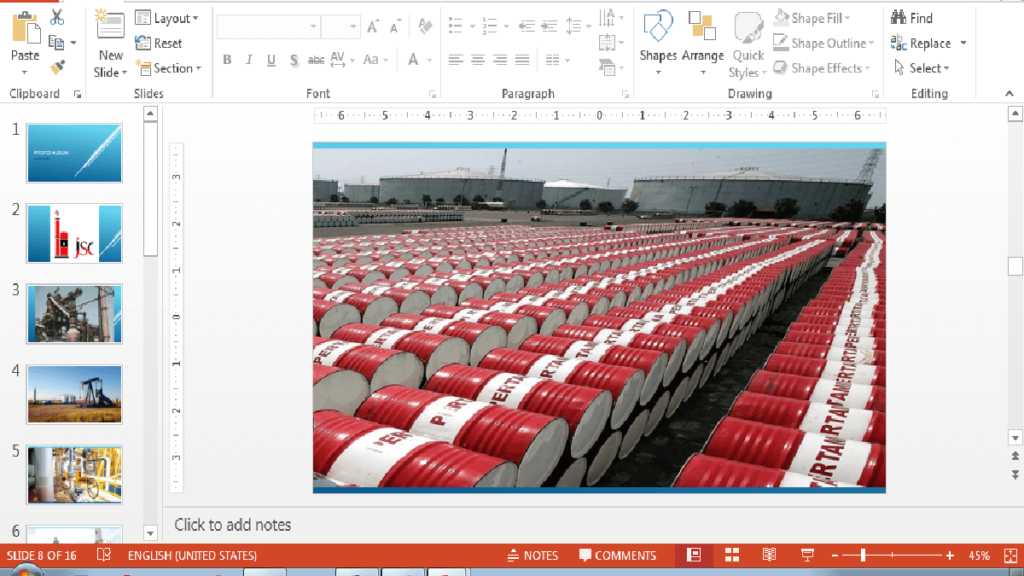Click the Arrange icon
Viewport: 1024px width, 576px height.
702,27
